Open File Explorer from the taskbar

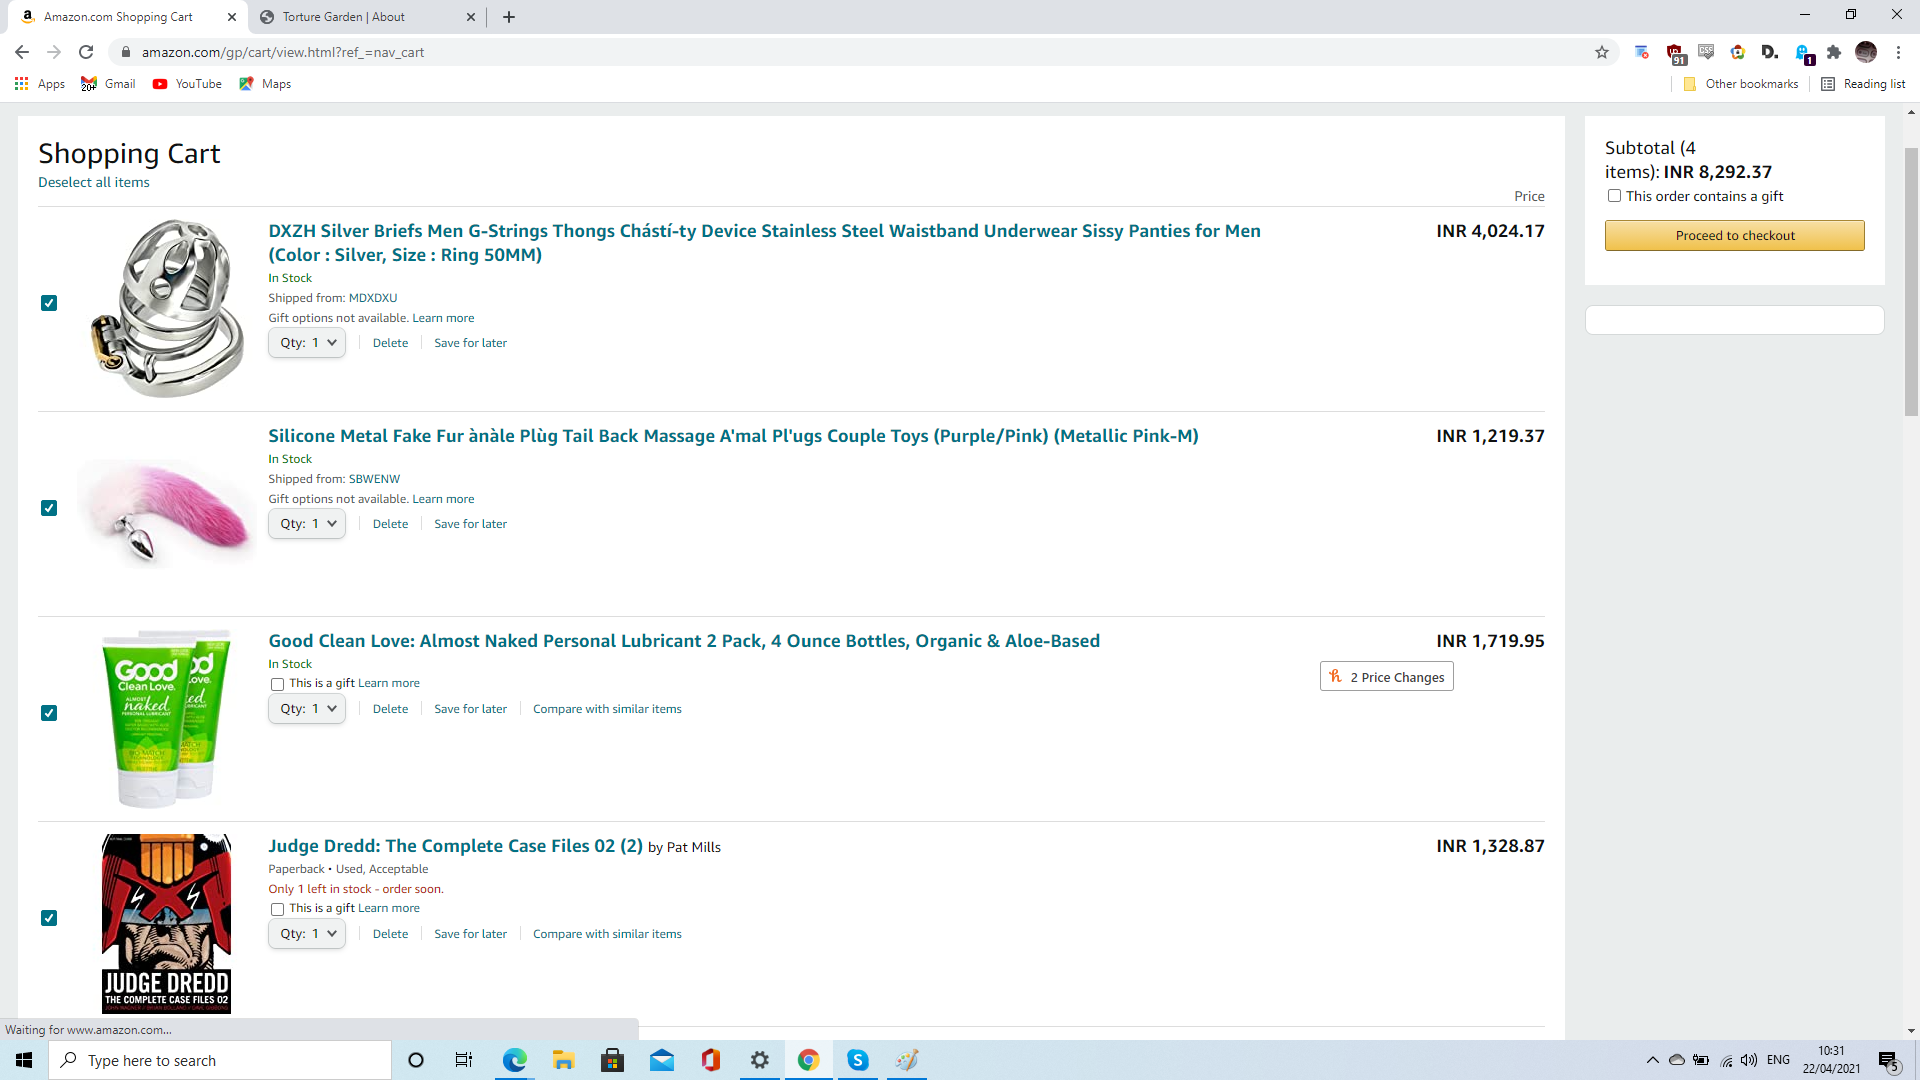click(563, 1060)
